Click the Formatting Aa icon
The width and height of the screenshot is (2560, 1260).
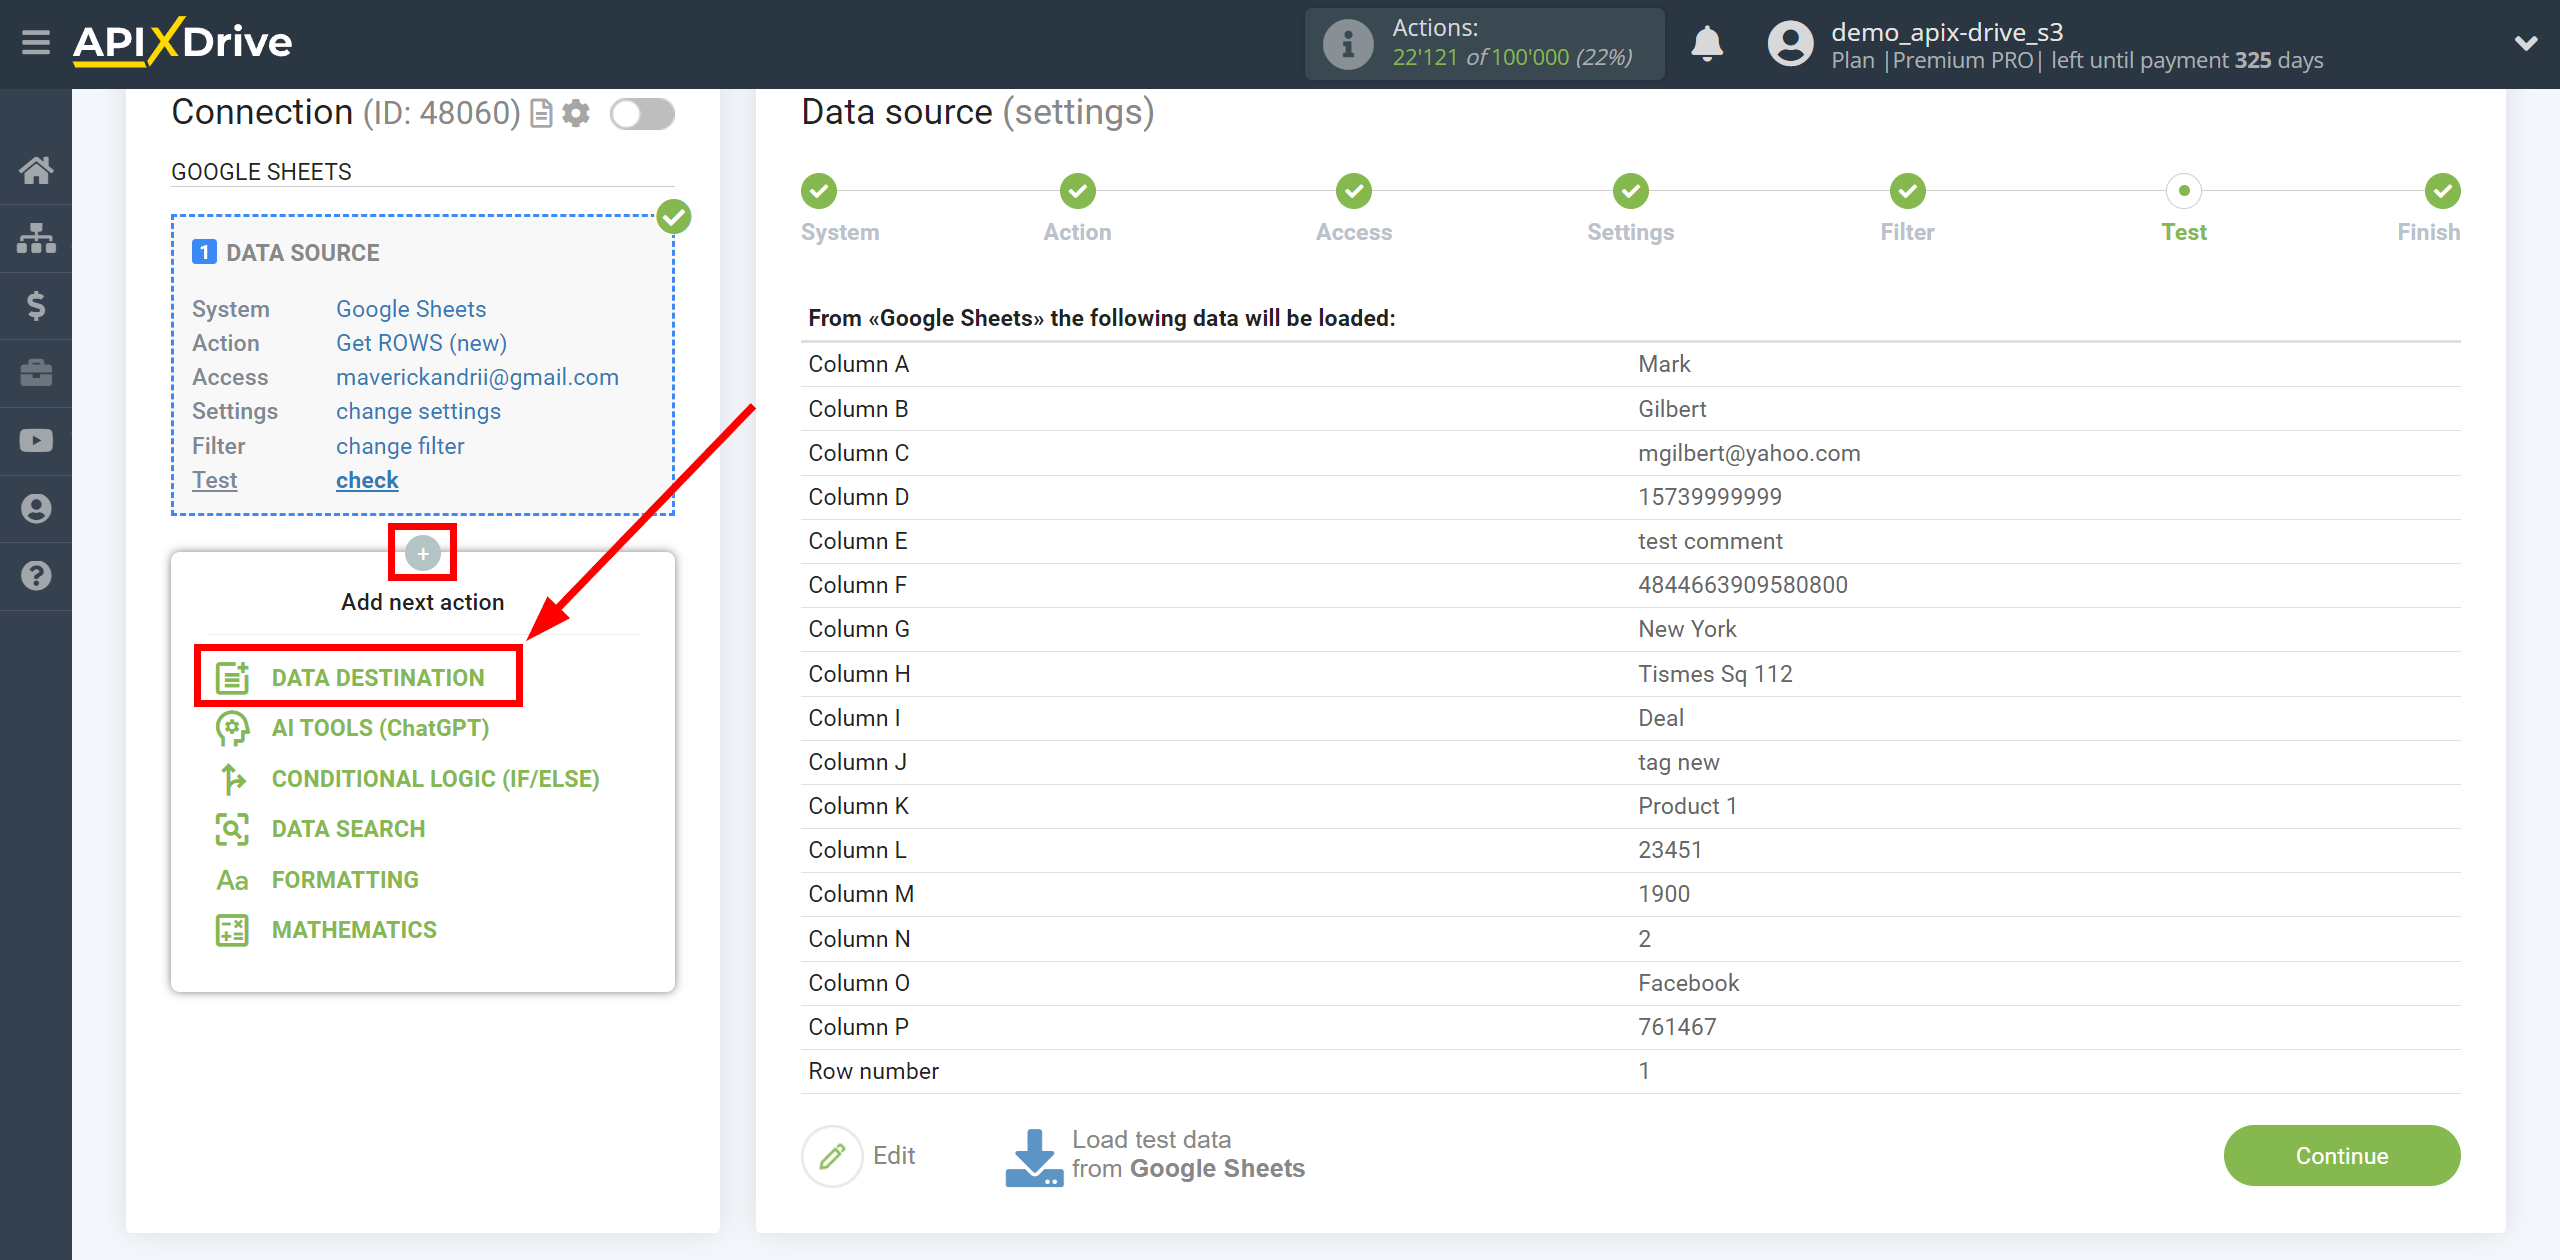pos(232,880)
